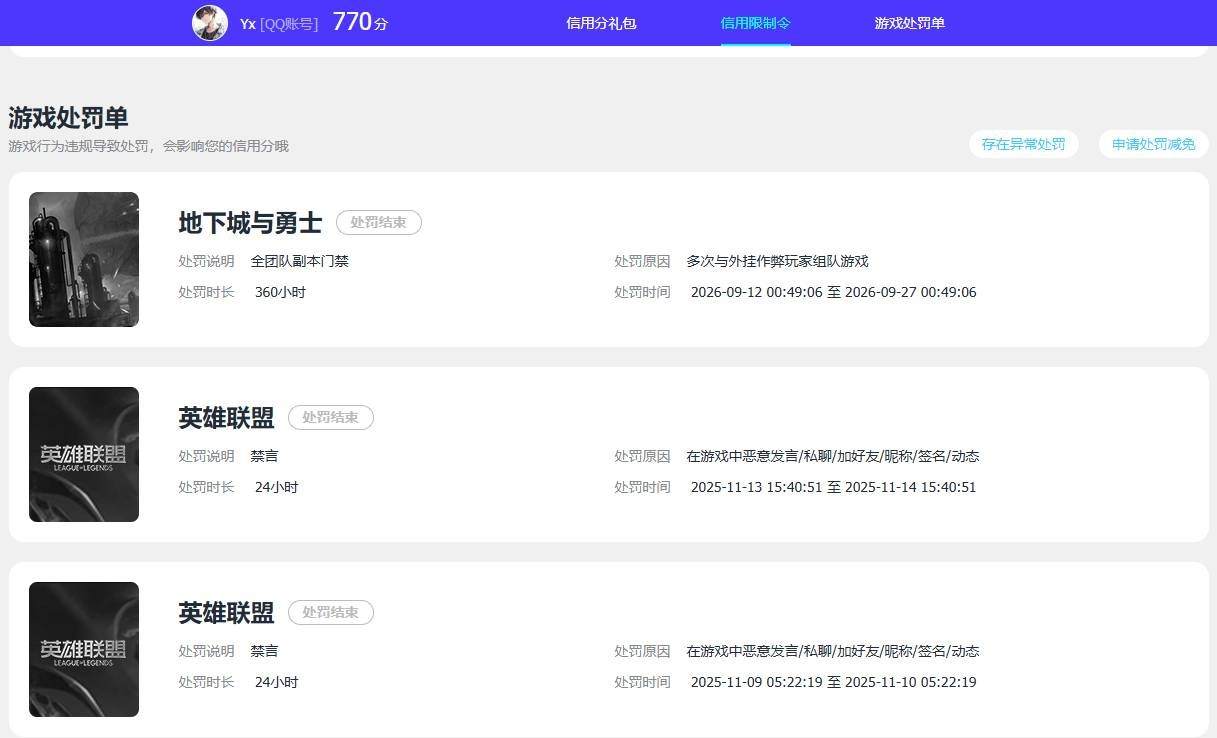Image resolution: width=1217 pixels, height=738 pixels.
Task: Click 24小时 in the 2025-11-09 card
Action: tap(277, 682)
